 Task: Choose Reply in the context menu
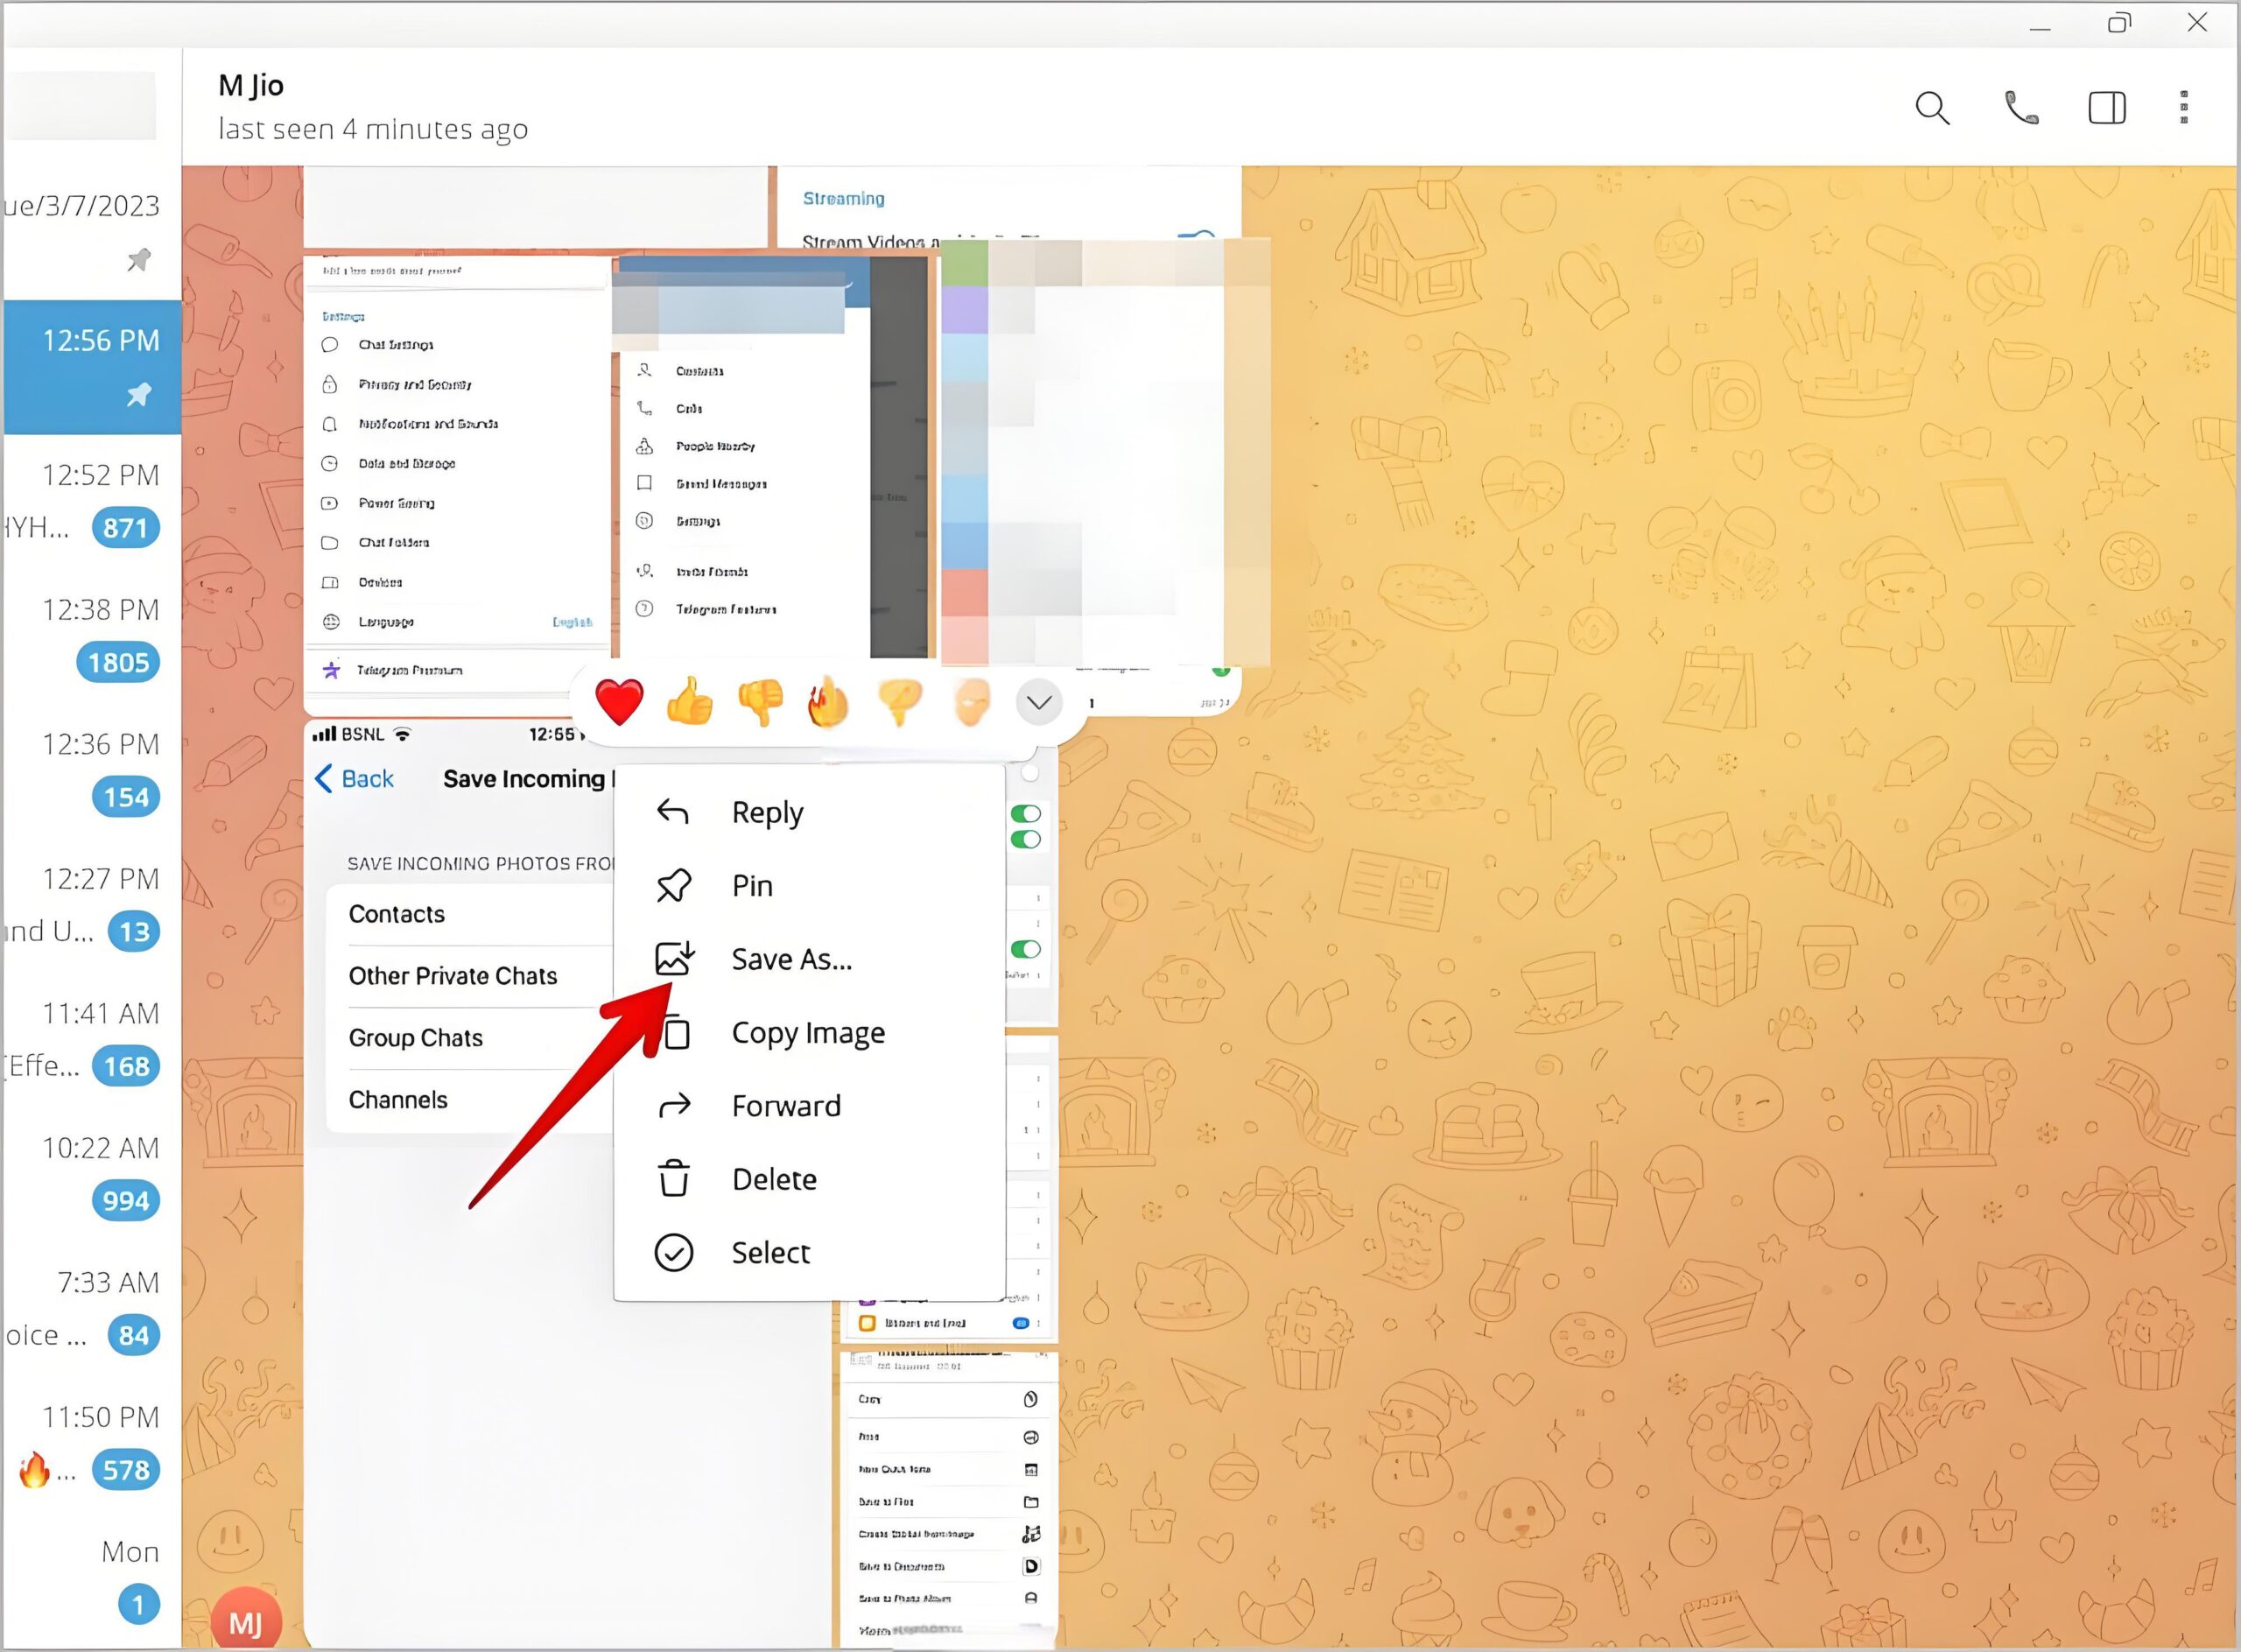pos(767,812)
